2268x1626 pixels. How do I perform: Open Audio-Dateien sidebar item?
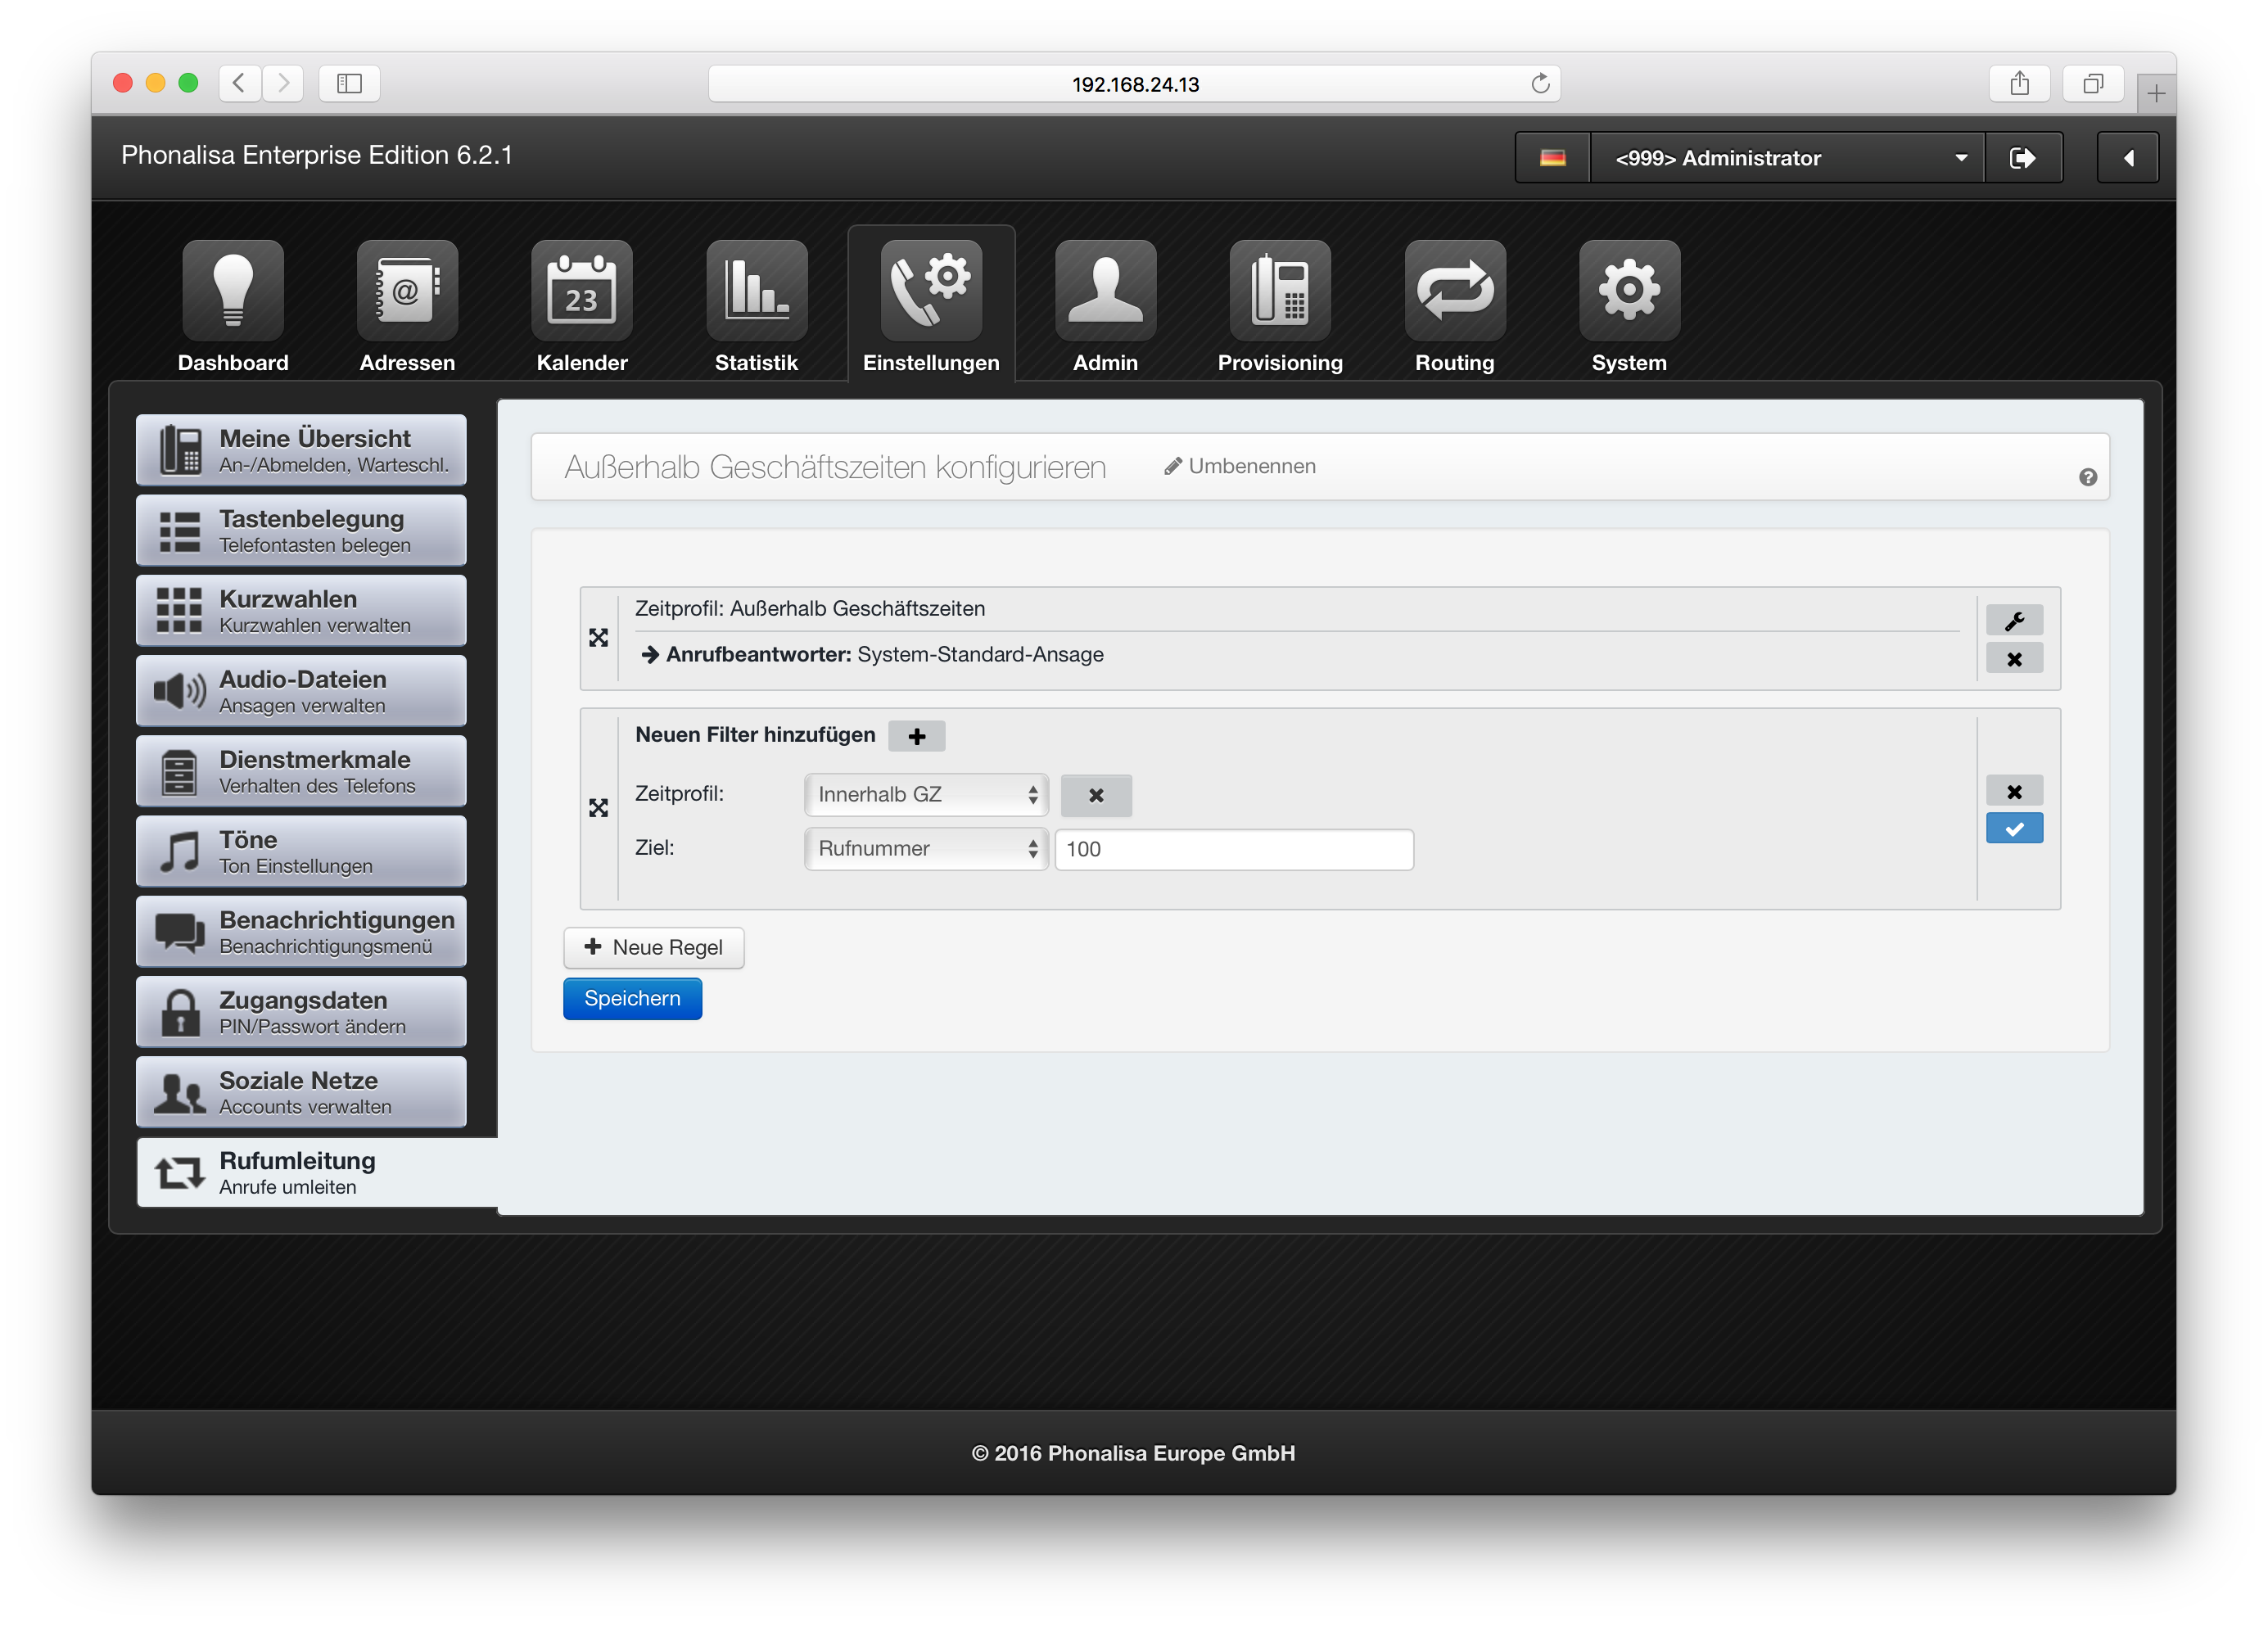pos(301,691)
